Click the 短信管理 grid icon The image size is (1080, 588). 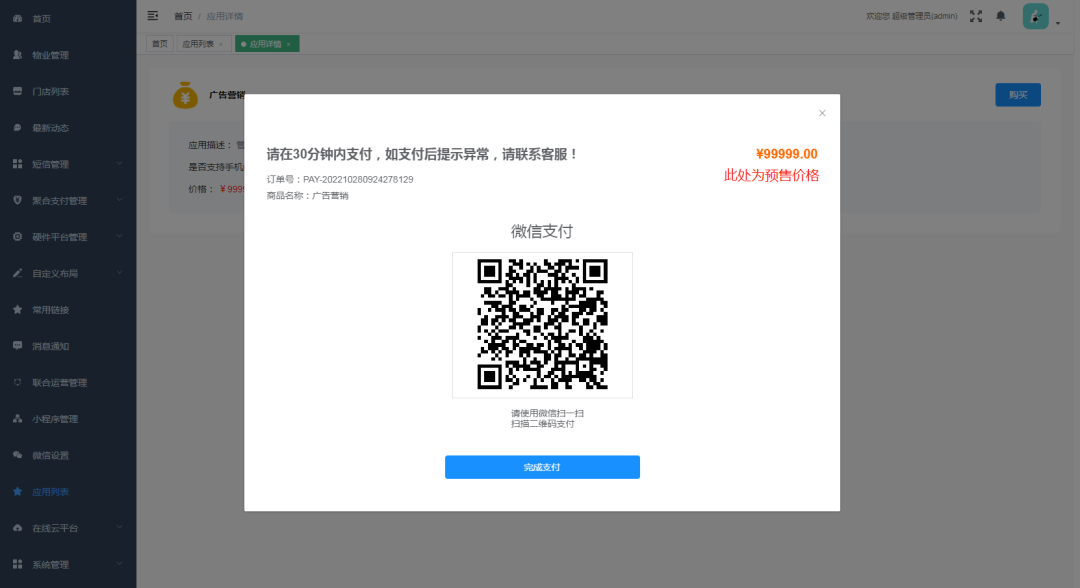(17, 164)
